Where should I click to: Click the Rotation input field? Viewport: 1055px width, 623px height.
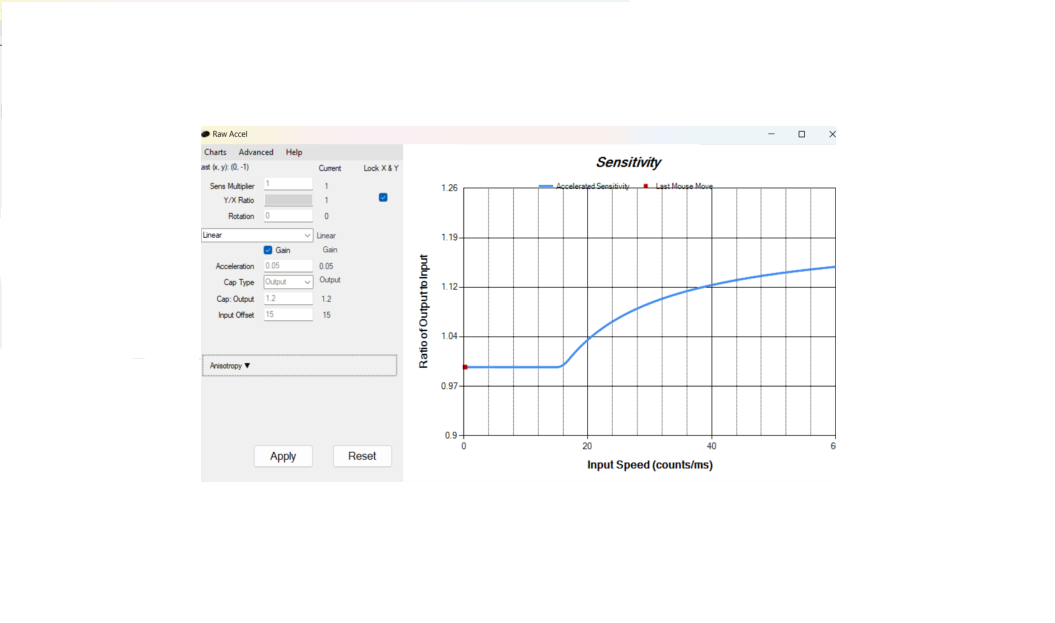[288, 215]
